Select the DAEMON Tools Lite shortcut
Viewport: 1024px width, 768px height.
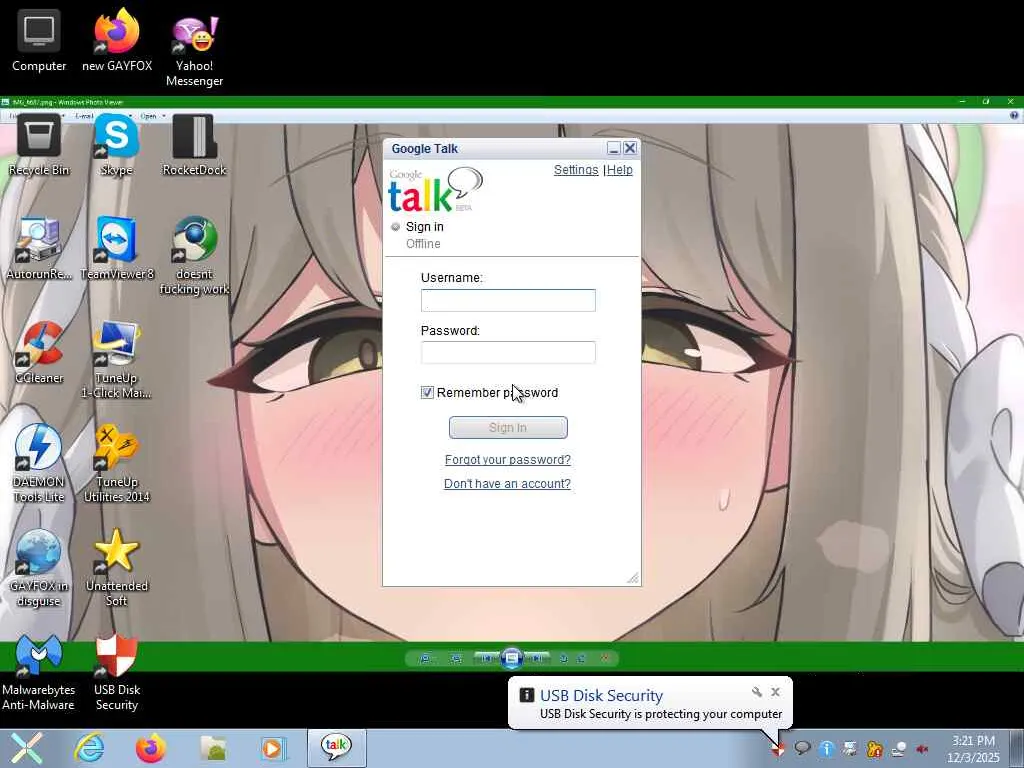click(39, 464)
